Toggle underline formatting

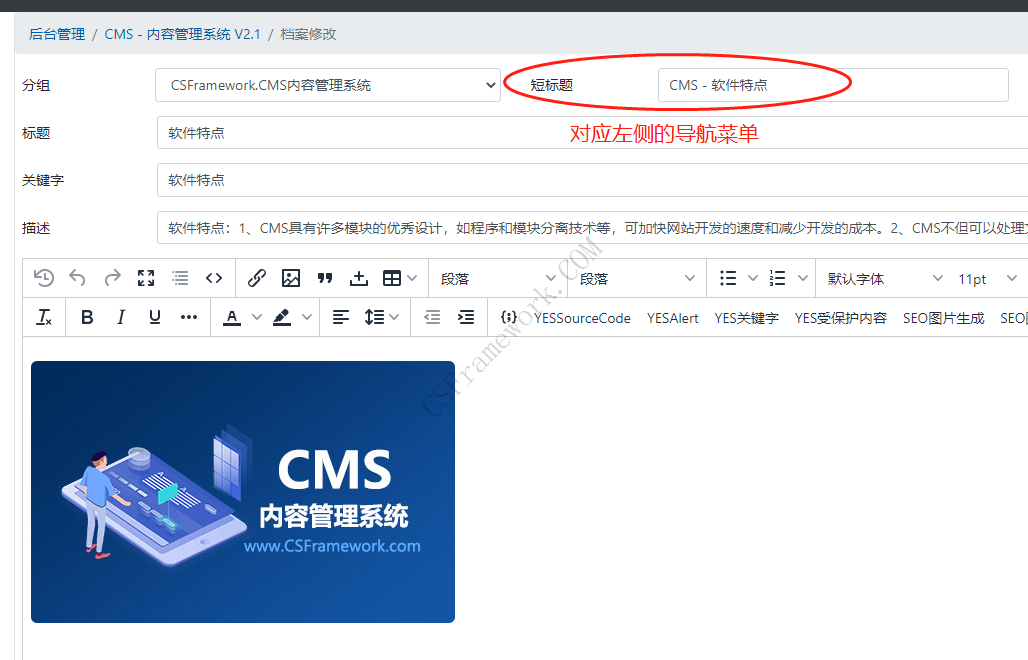click(155, 317)
